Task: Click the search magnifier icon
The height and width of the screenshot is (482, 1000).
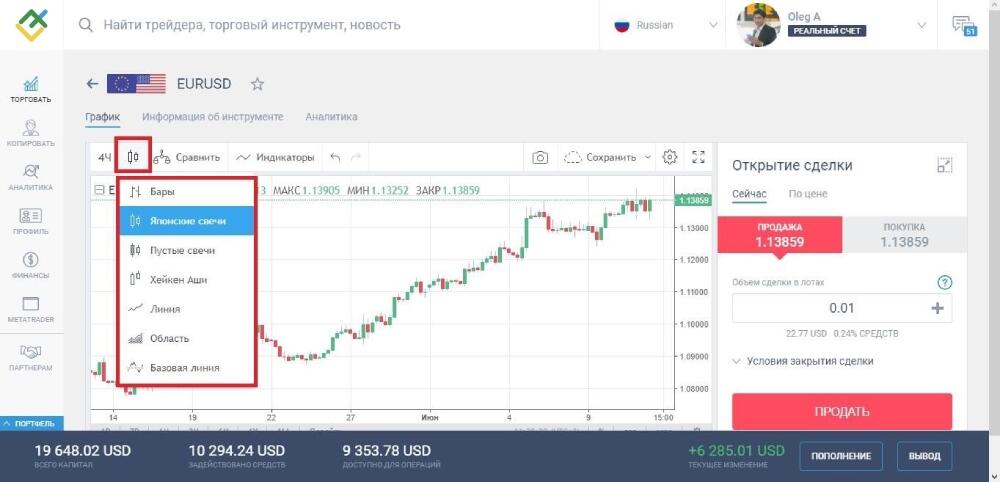Action: click(x=85, y=26)
